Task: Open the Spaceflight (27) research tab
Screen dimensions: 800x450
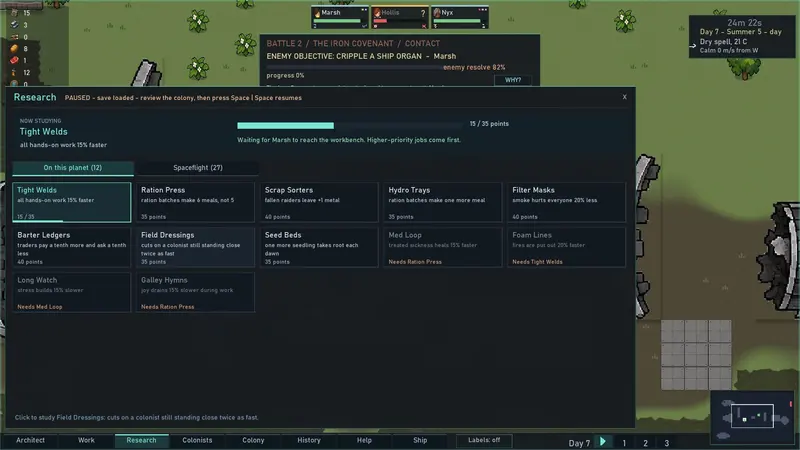Action: (197, 168)
